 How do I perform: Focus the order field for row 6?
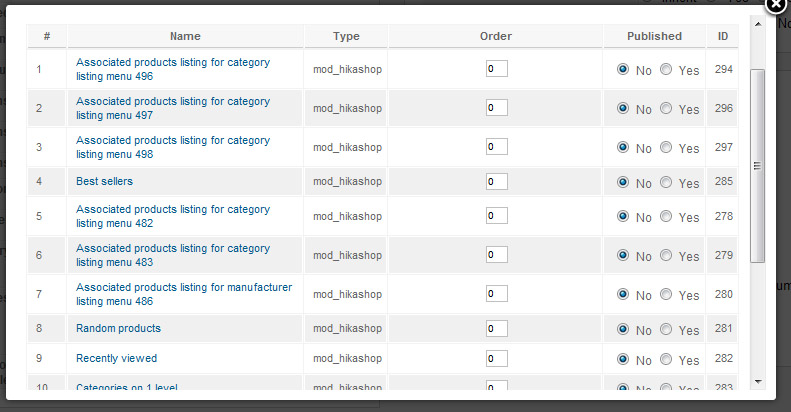tap(496, 255)
